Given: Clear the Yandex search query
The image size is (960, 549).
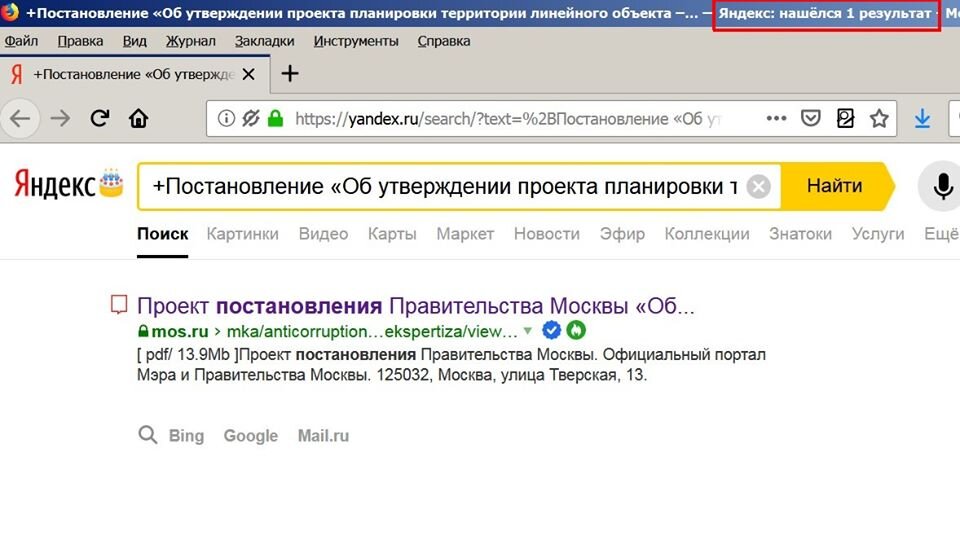Looking at the screenshot, I should point(758,186).
